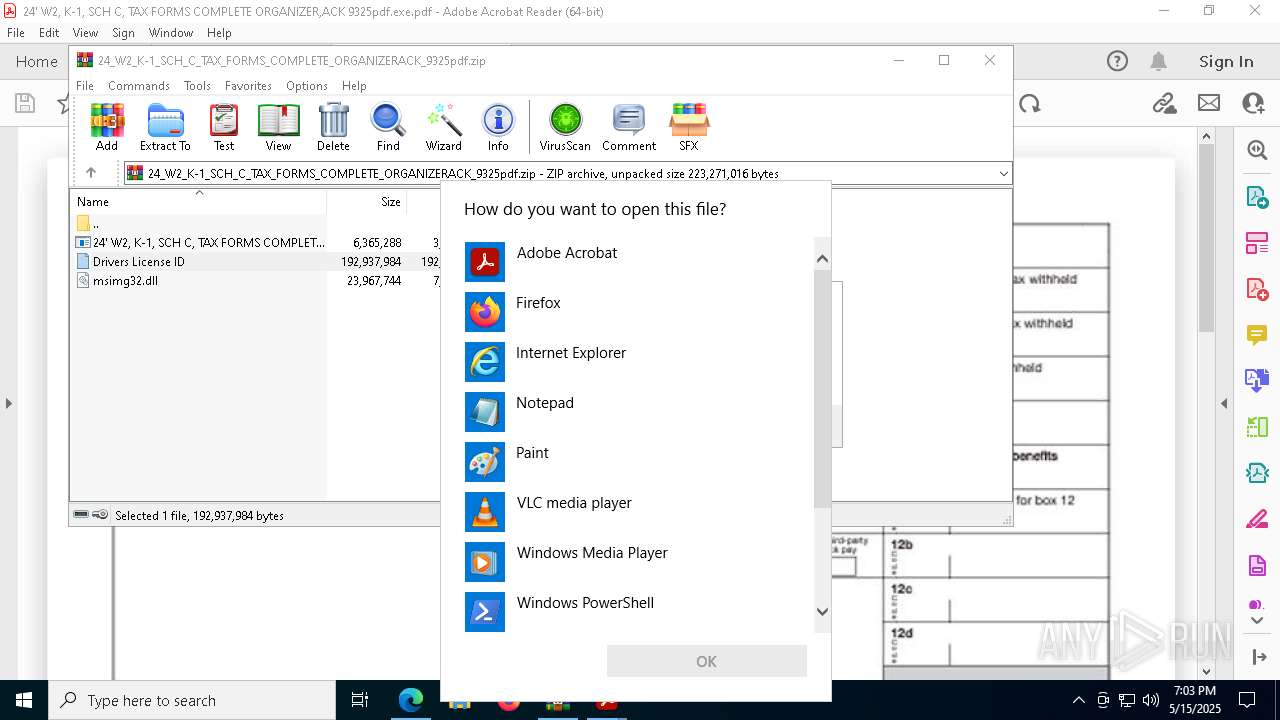Sort files by the Name column header
Screen dimensions: 1280x720
pos(198,201)
